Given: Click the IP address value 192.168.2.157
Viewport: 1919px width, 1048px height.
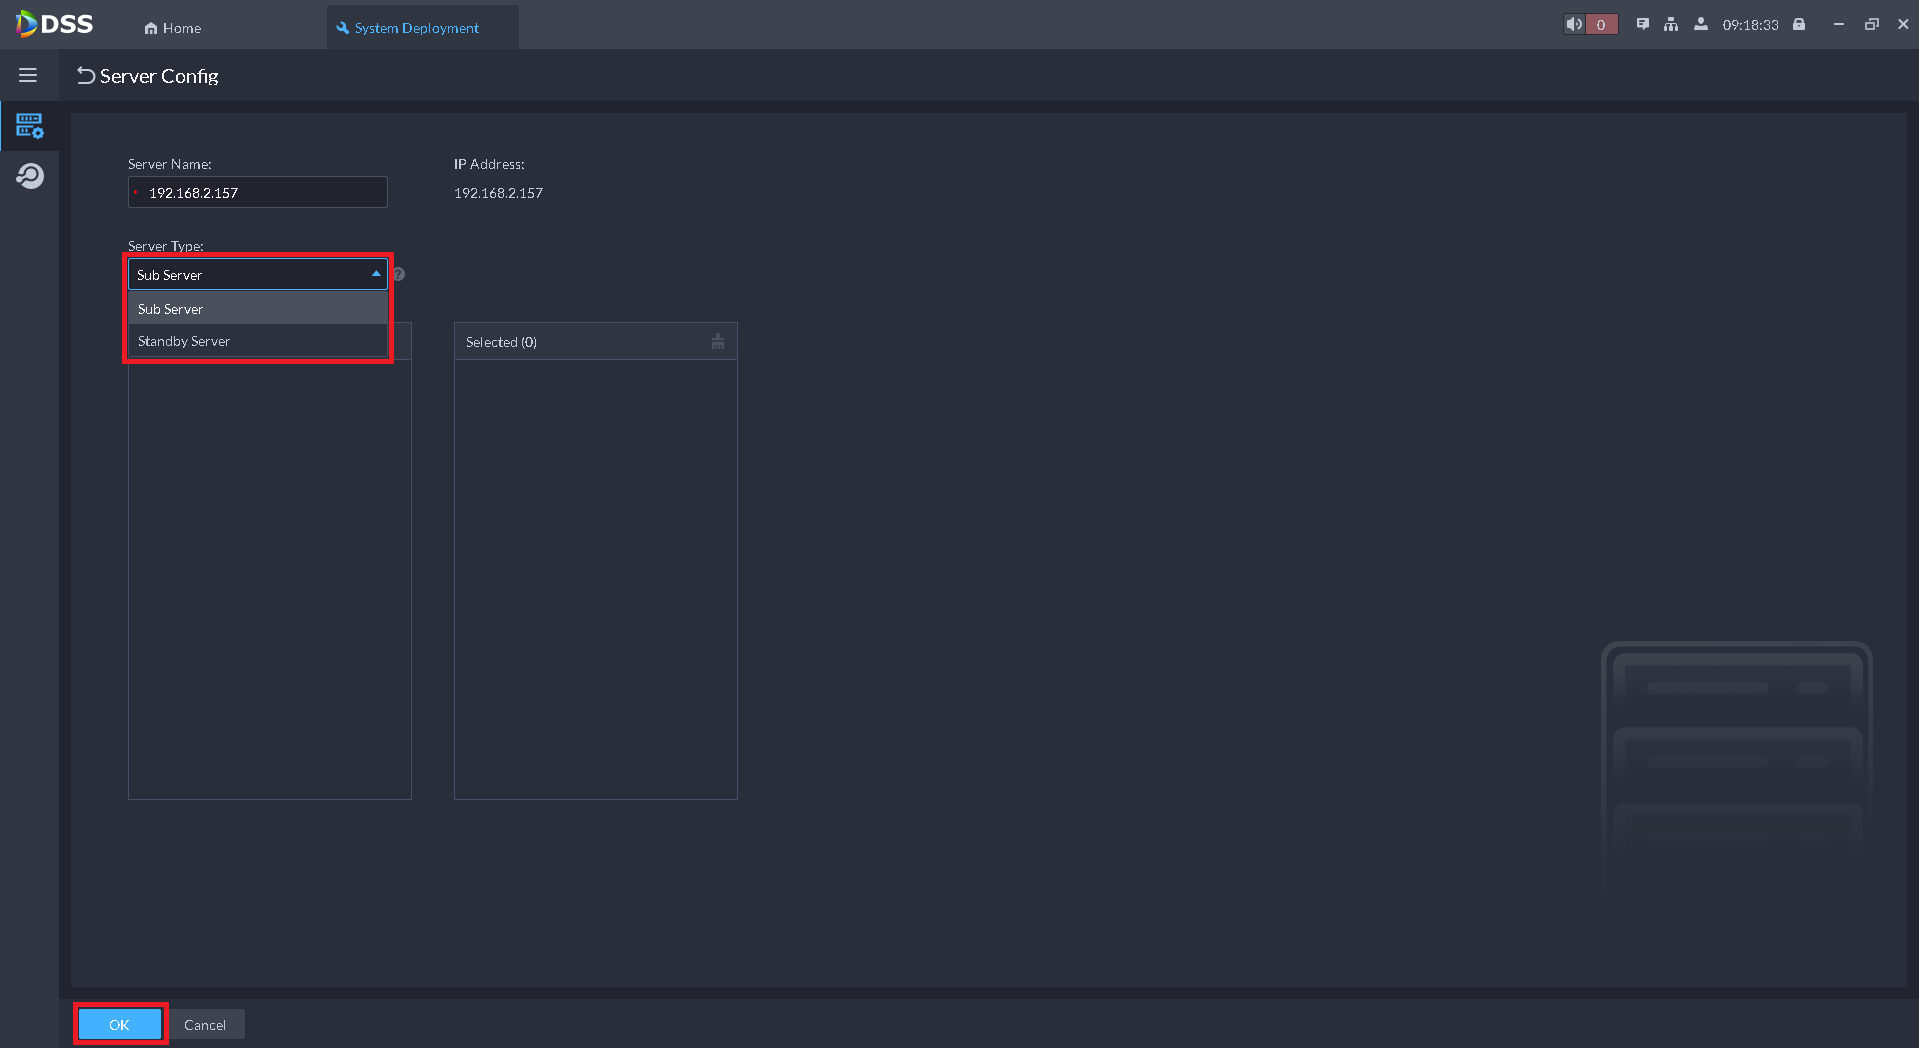Looking at the screenshot, I should (498, 193).
